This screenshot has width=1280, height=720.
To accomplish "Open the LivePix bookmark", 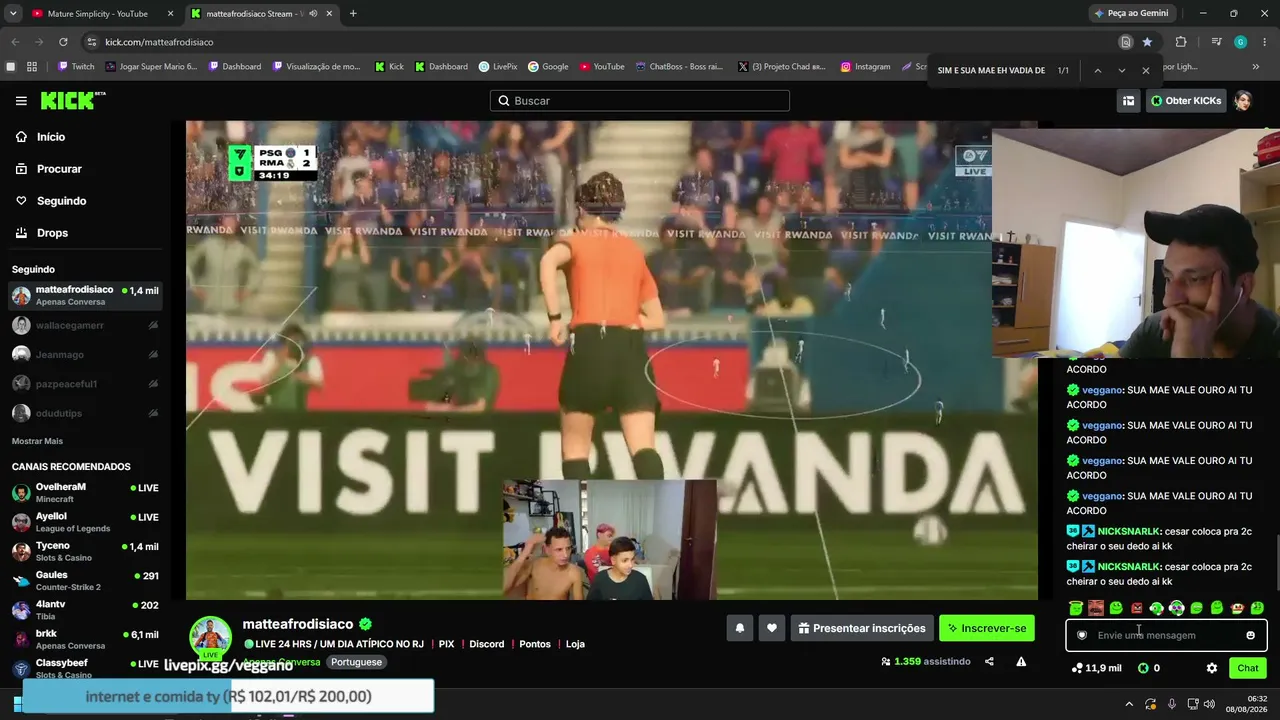I will (498, 67).
